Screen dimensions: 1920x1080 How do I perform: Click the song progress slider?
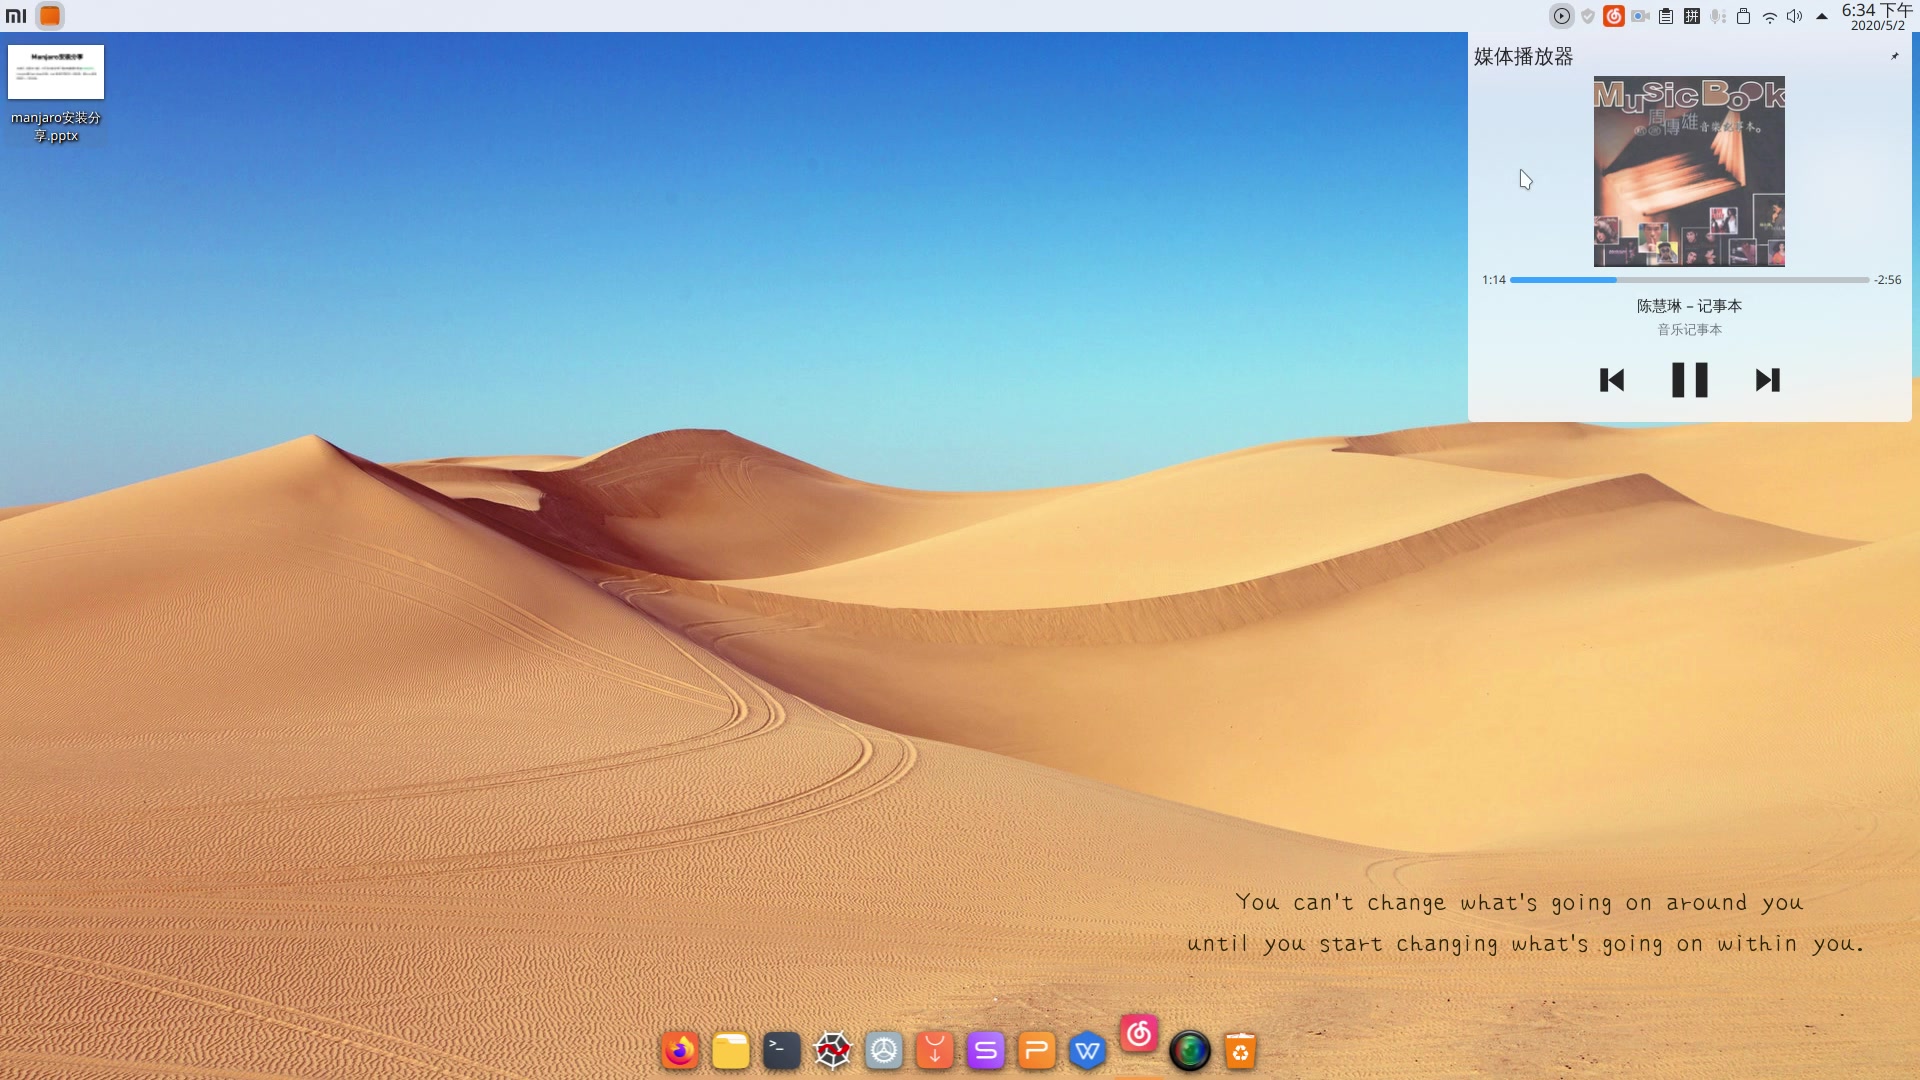(x=1689, y=280)
